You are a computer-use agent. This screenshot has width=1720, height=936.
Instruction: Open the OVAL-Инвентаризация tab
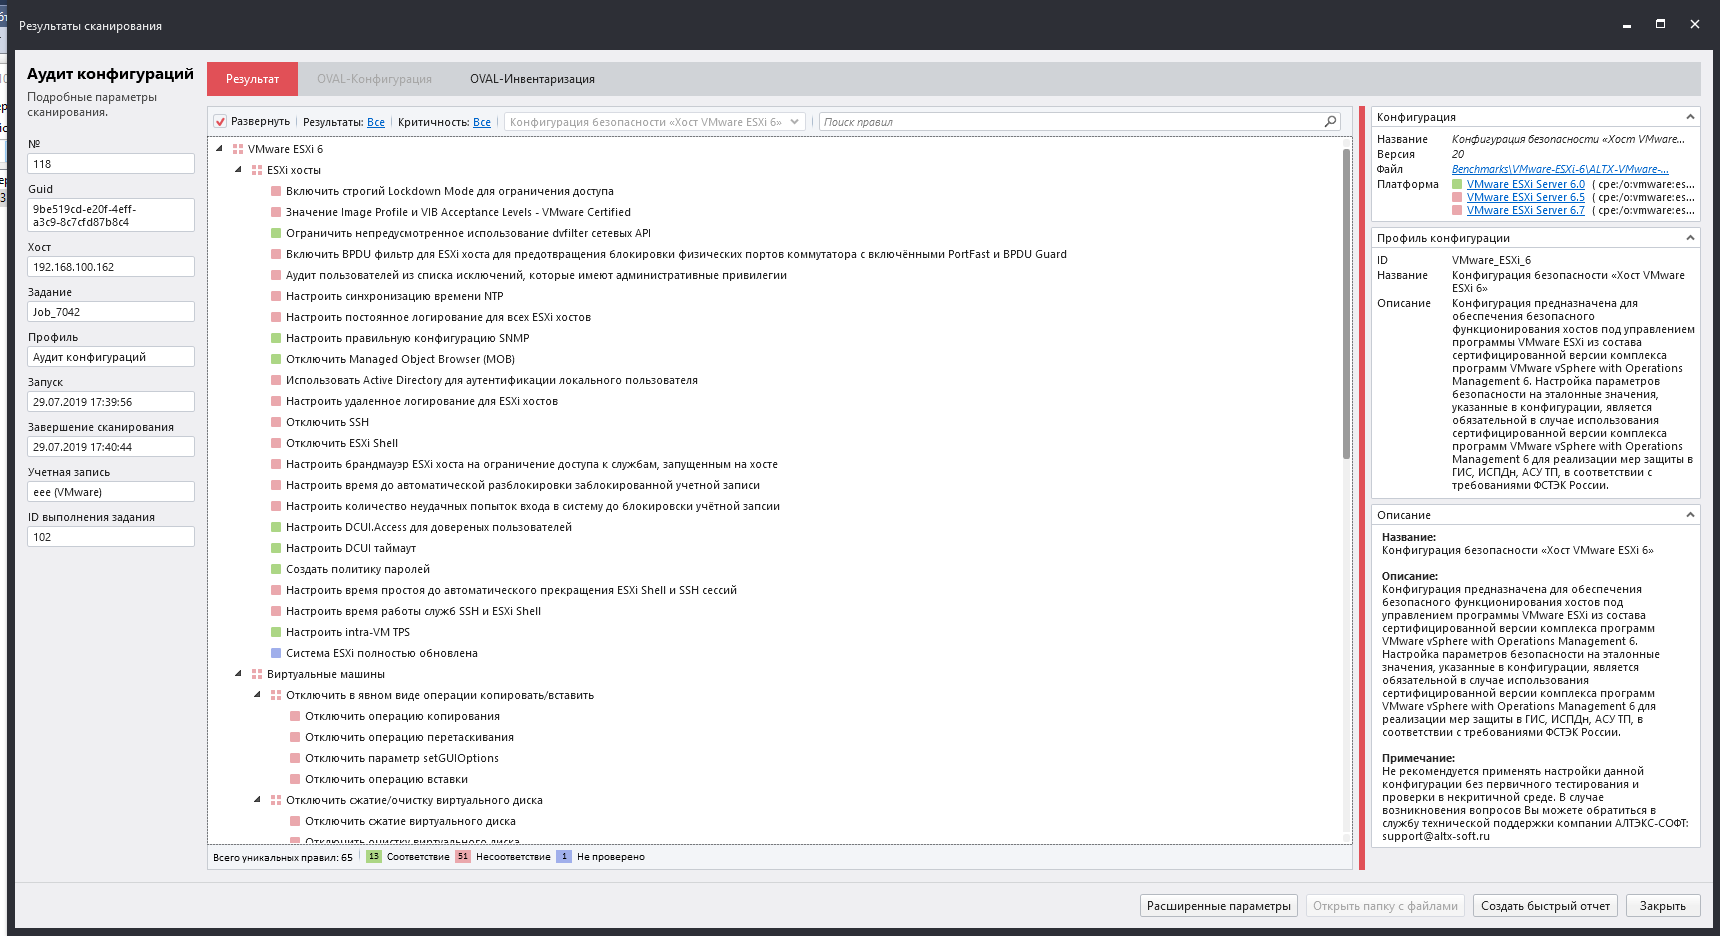pyautogui.click(x=532, y=79)
